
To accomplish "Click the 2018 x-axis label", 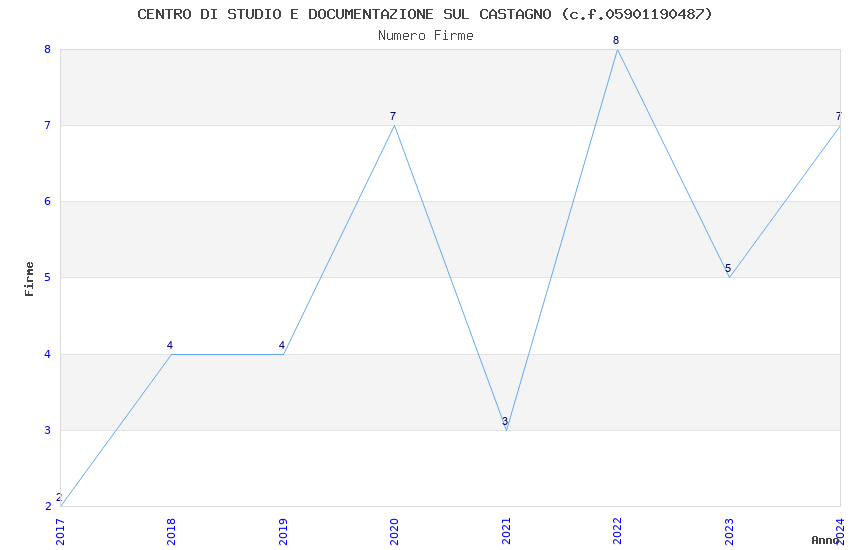I will point(171,532).
